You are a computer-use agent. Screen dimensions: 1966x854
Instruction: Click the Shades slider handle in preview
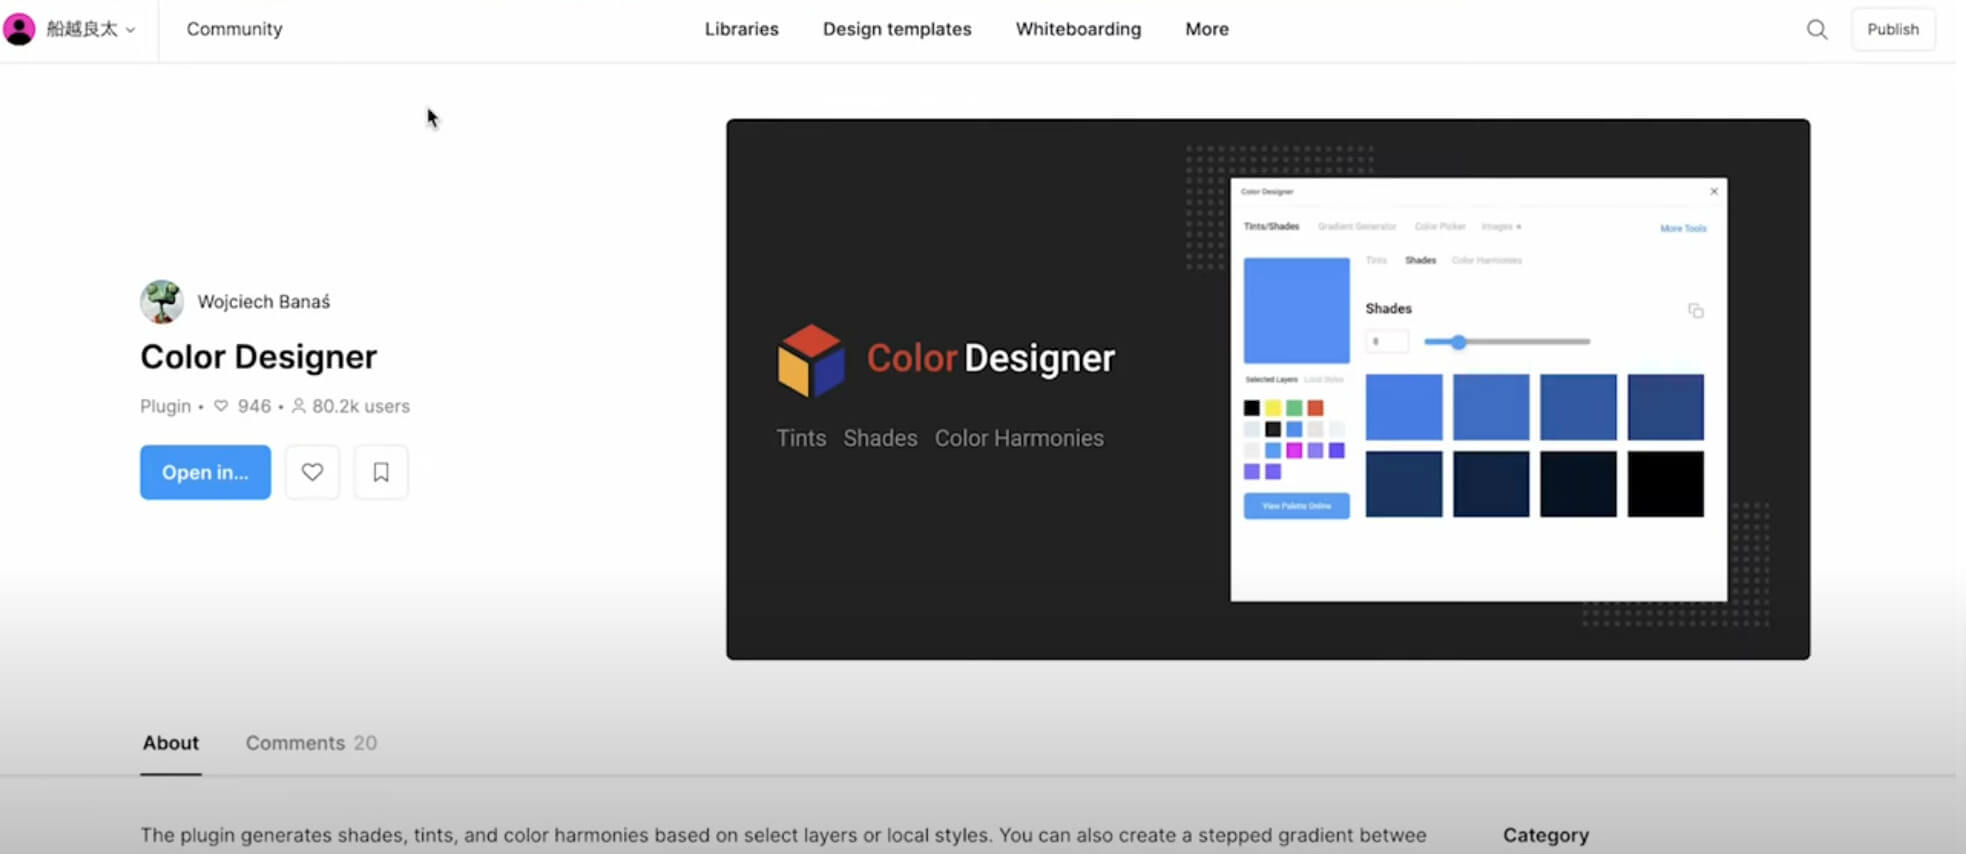tap(1458, 342)
